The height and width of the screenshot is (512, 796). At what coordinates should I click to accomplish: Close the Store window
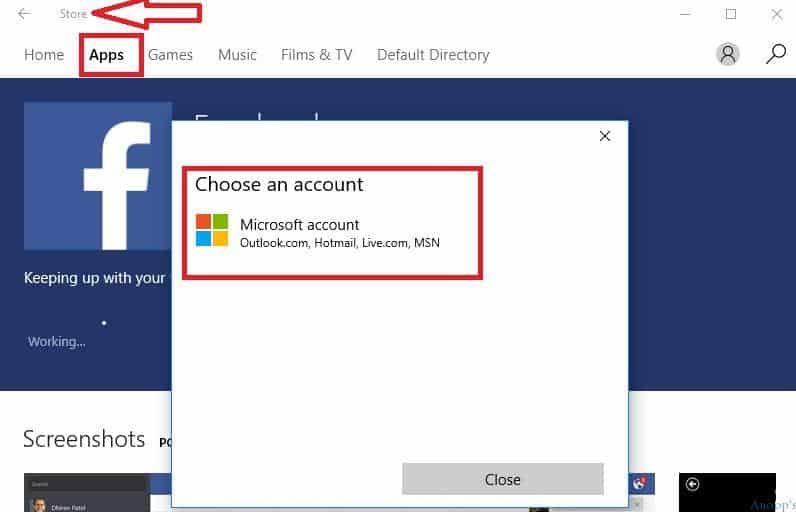pyautogui.click(x=777, y=14)
